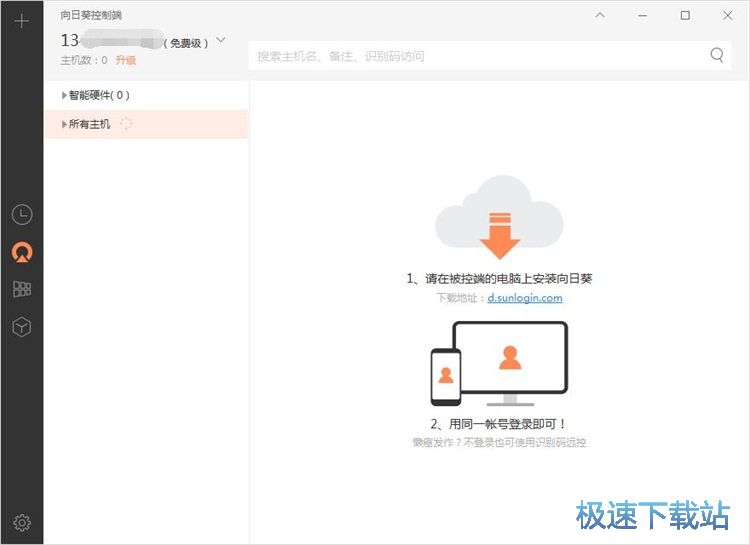Image resolution: width=750 pixels, height=545 pixels.
Task: Select the 所有主机 row text
Action: click(89, 124)
